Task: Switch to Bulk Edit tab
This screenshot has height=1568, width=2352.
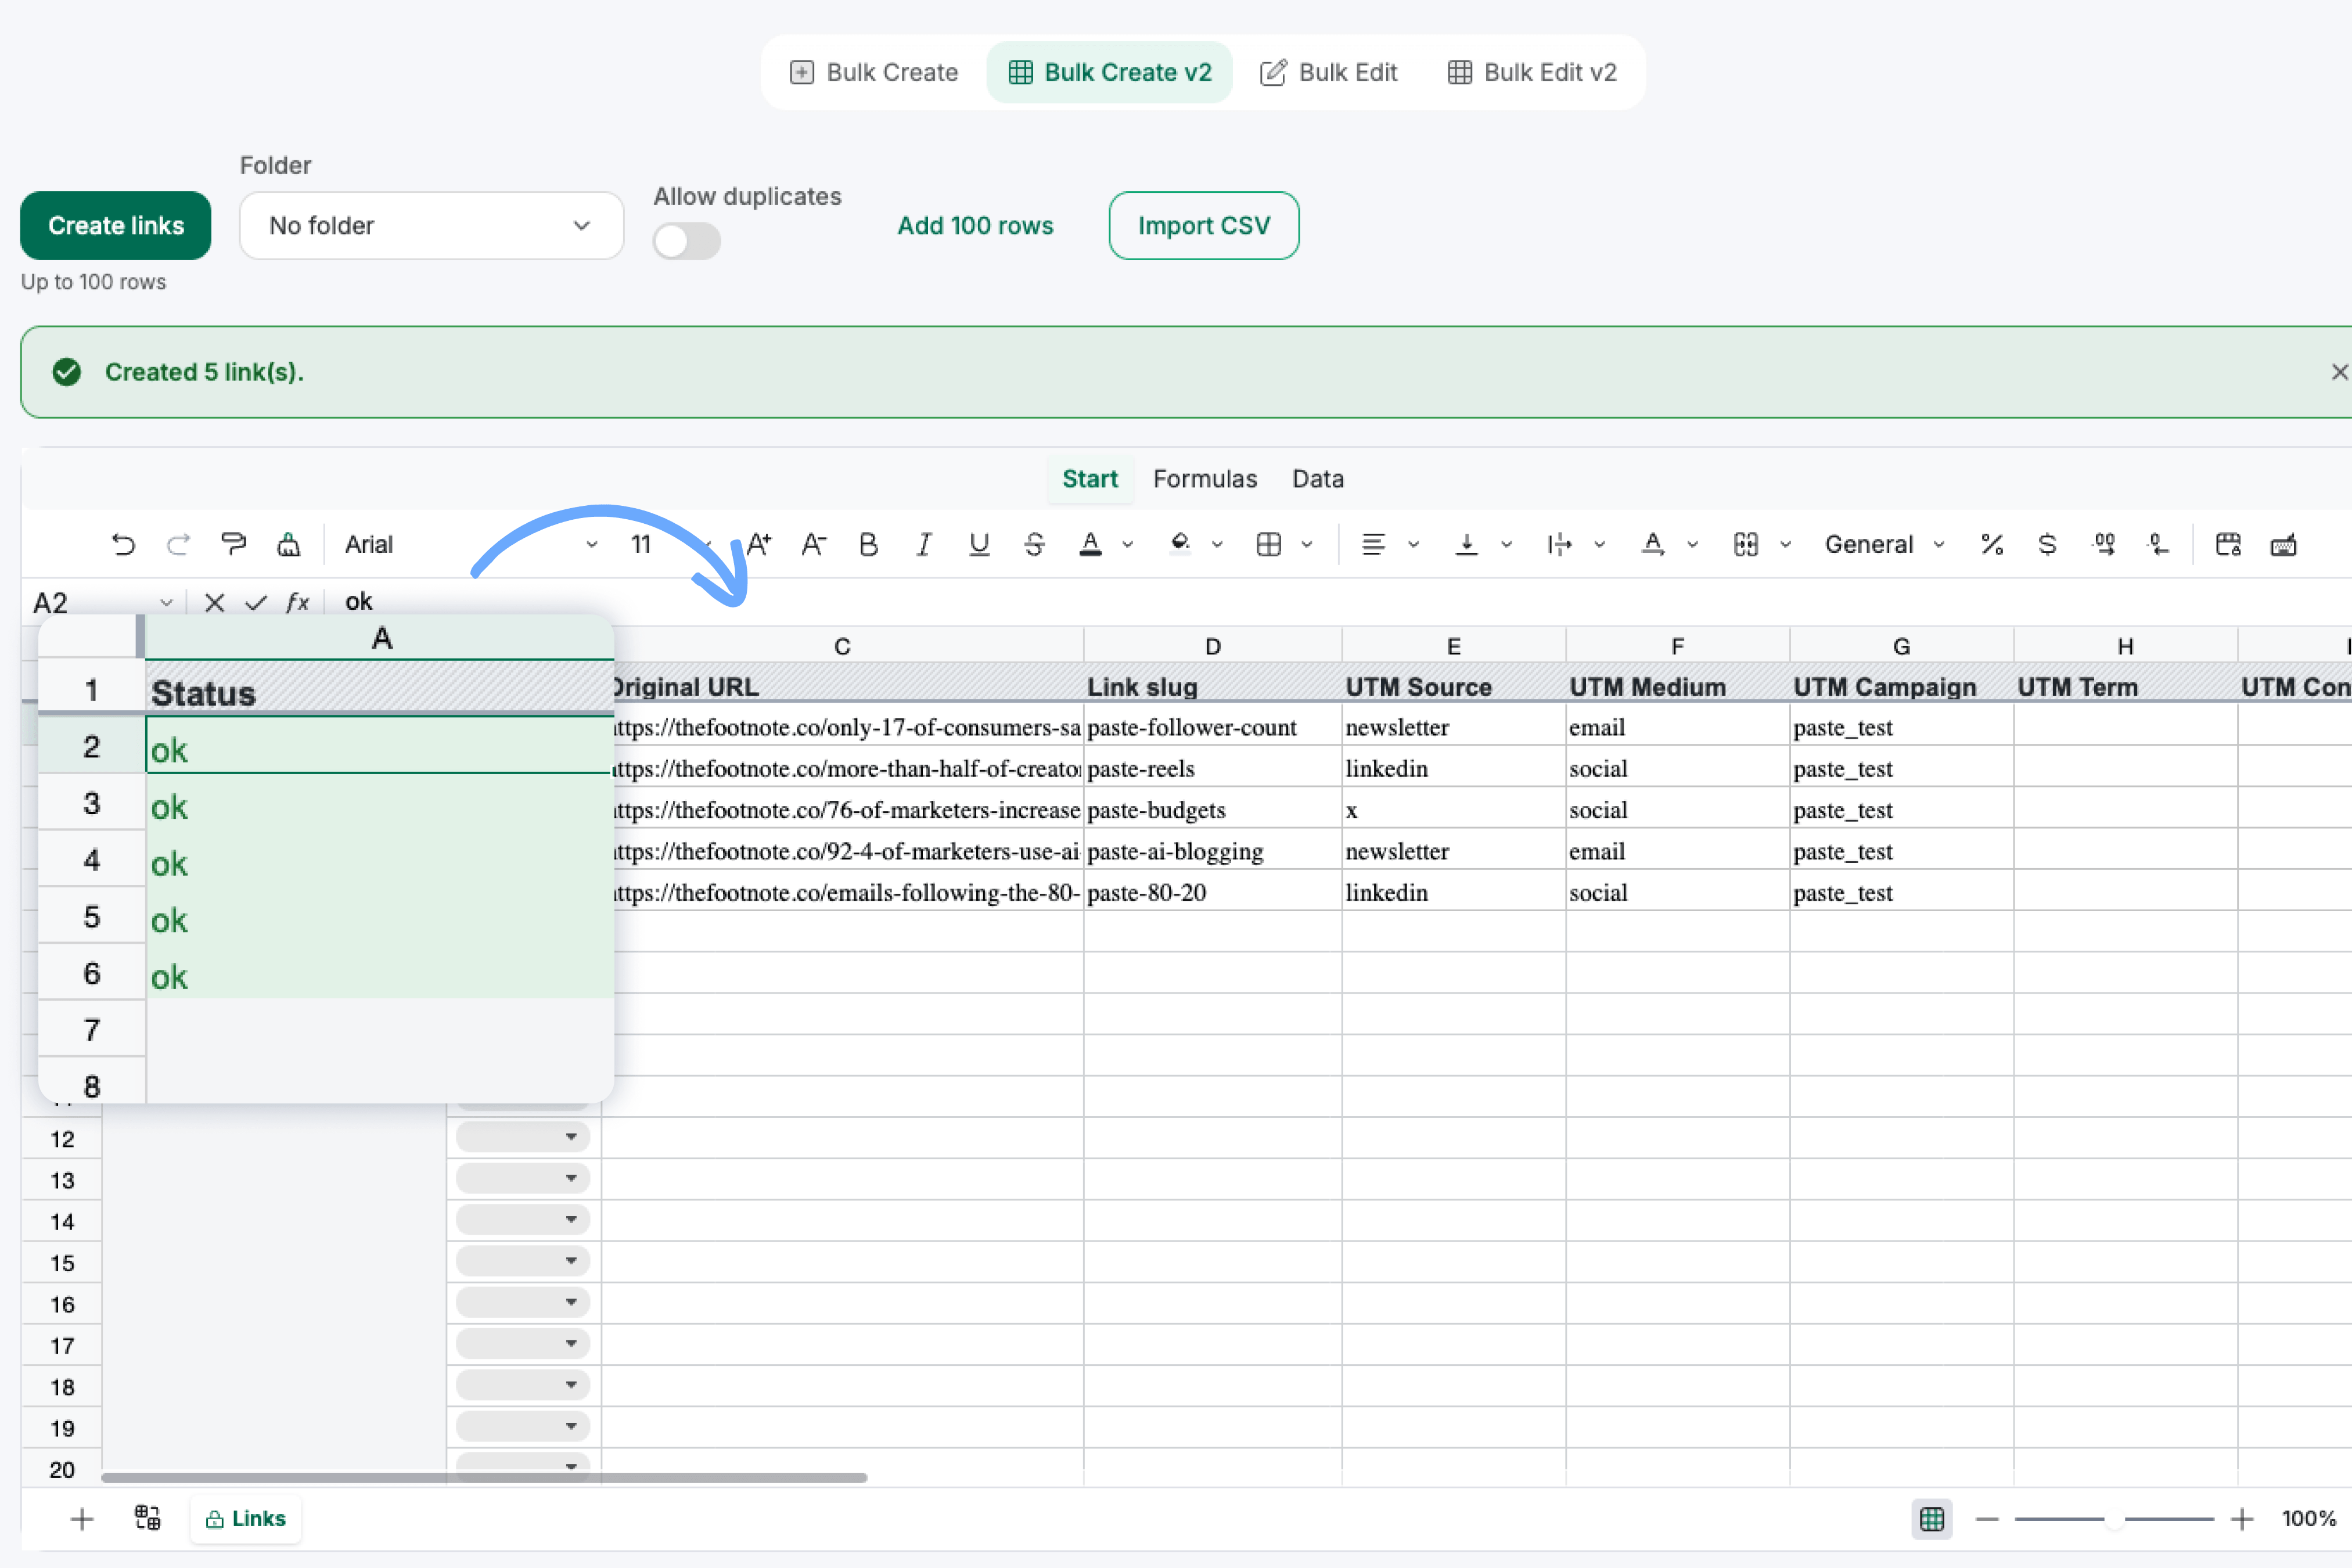Action: pos(1328,72)
